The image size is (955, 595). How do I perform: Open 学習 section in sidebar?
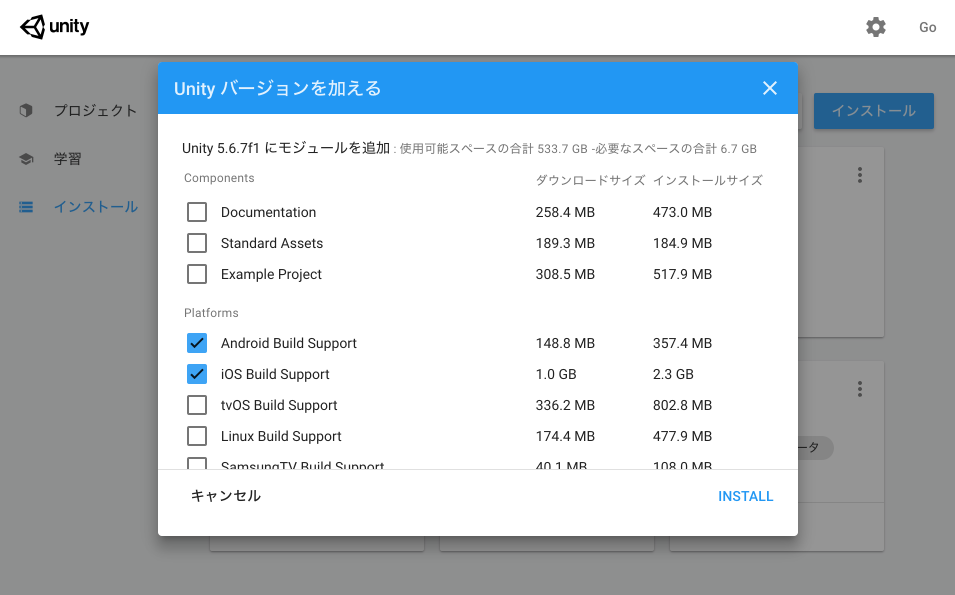[x=68, y=159]
